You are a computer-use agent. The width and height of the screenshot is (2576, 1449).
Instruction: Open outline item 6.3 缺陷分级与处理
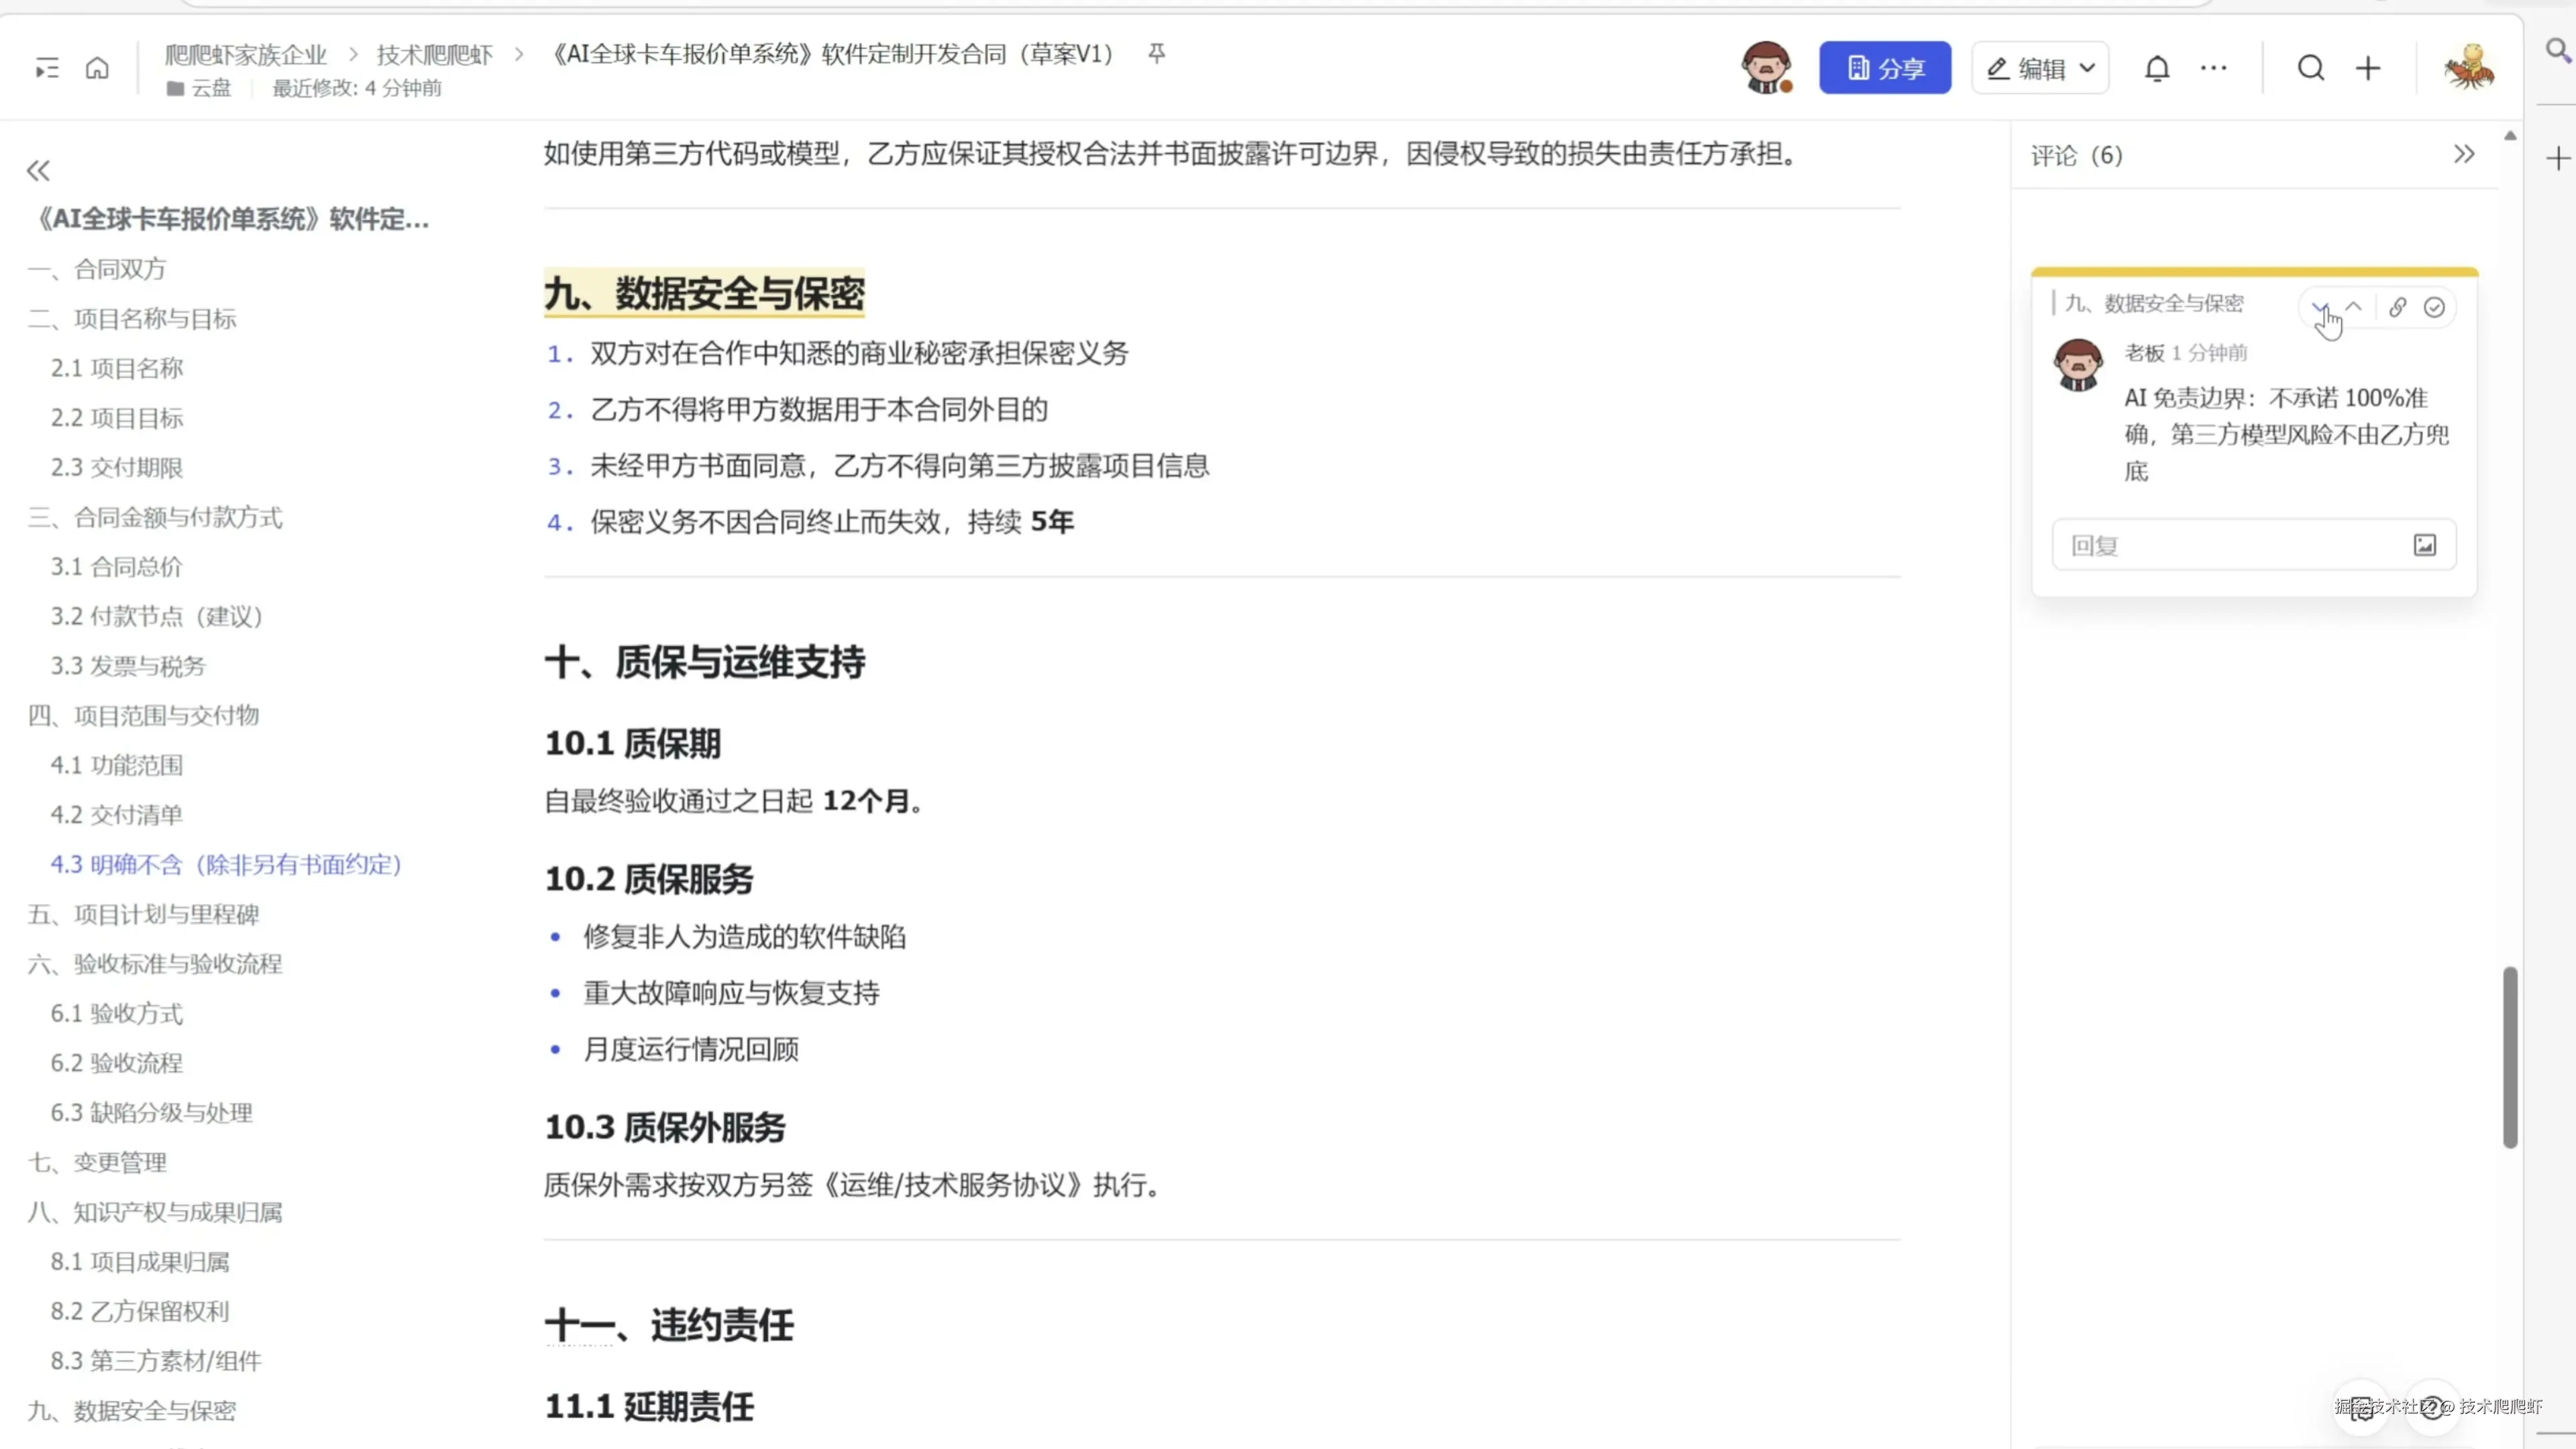coord(151,1112)
